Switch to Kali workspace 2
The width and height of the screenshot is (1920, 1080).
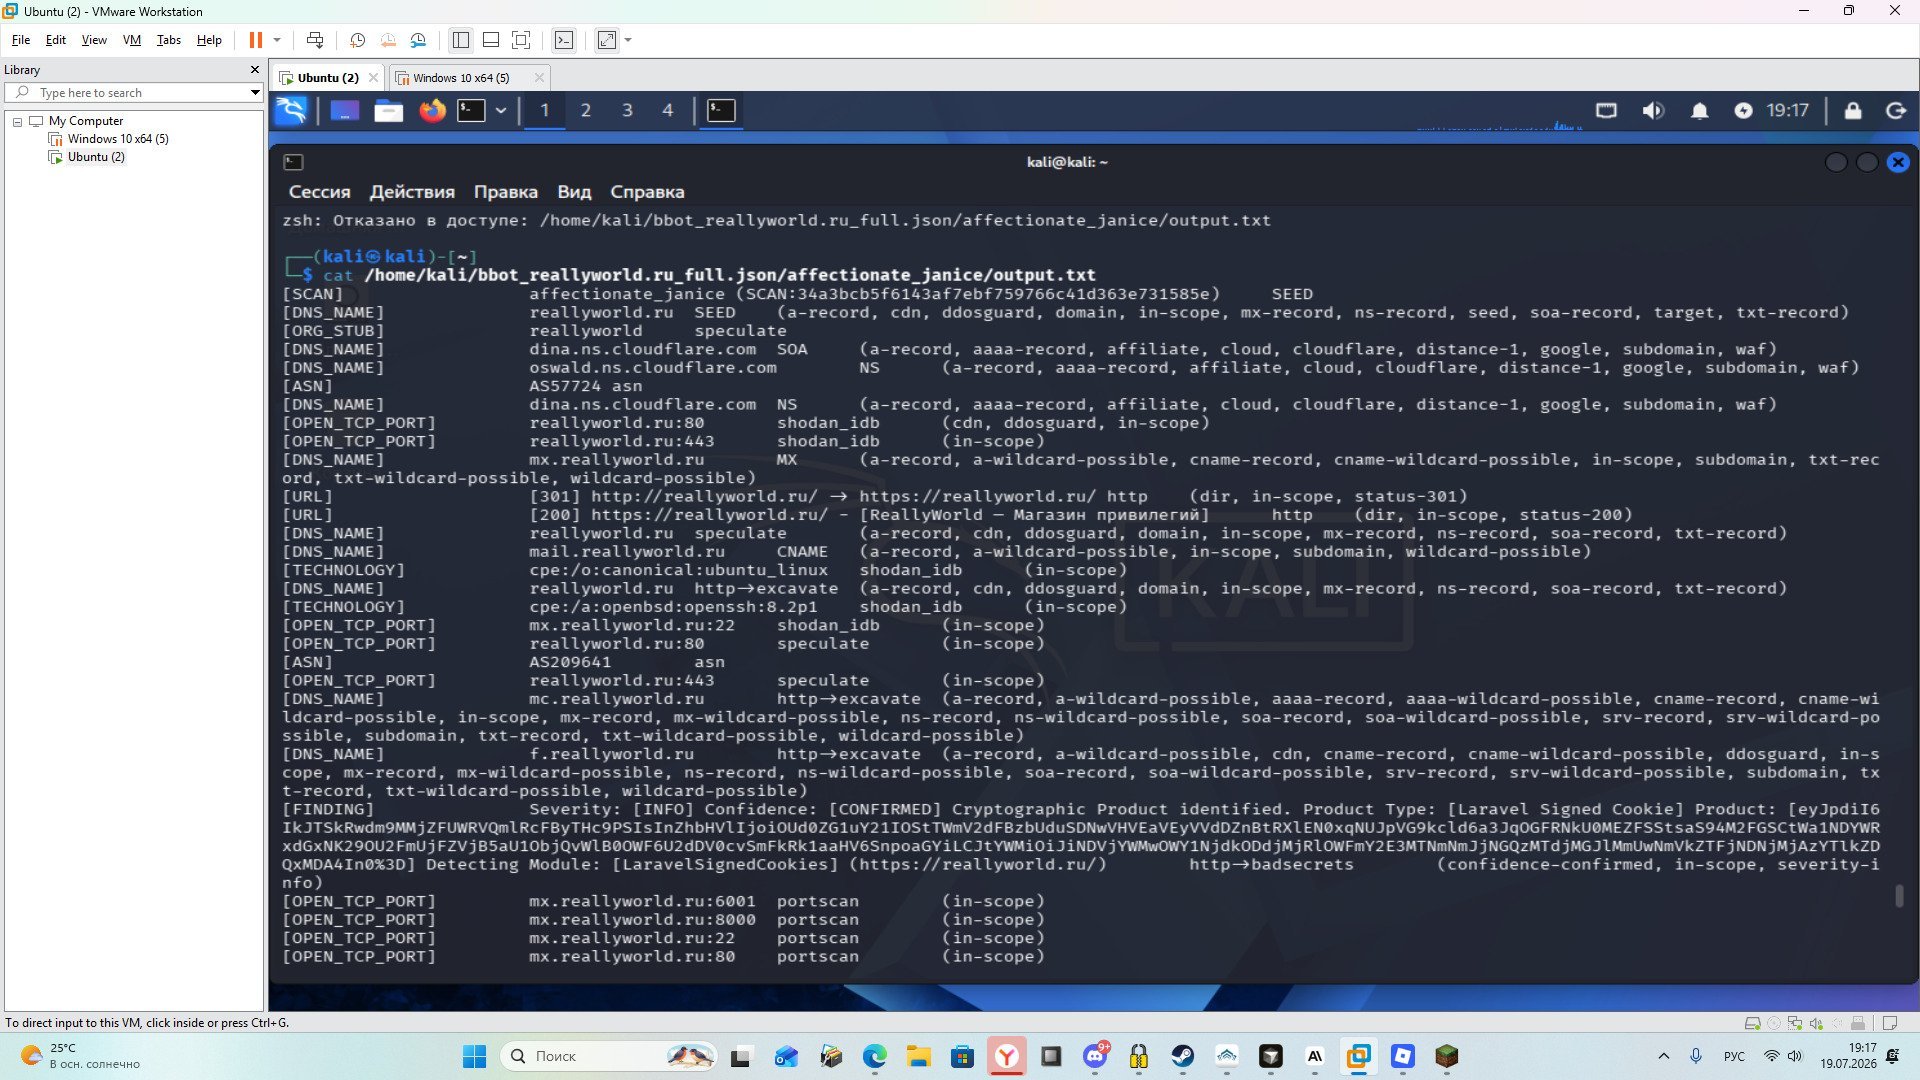[586, 110]
